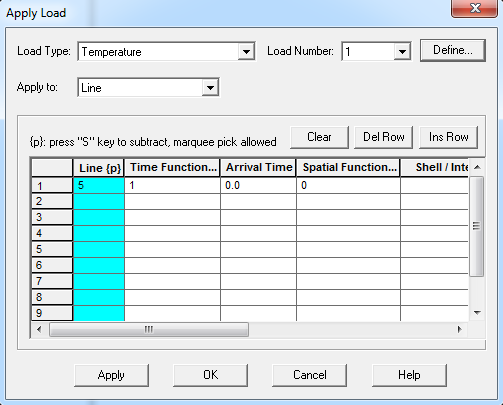Open Help for Apply Load
This screenshot has width=503, height=405.
point(409,375)
